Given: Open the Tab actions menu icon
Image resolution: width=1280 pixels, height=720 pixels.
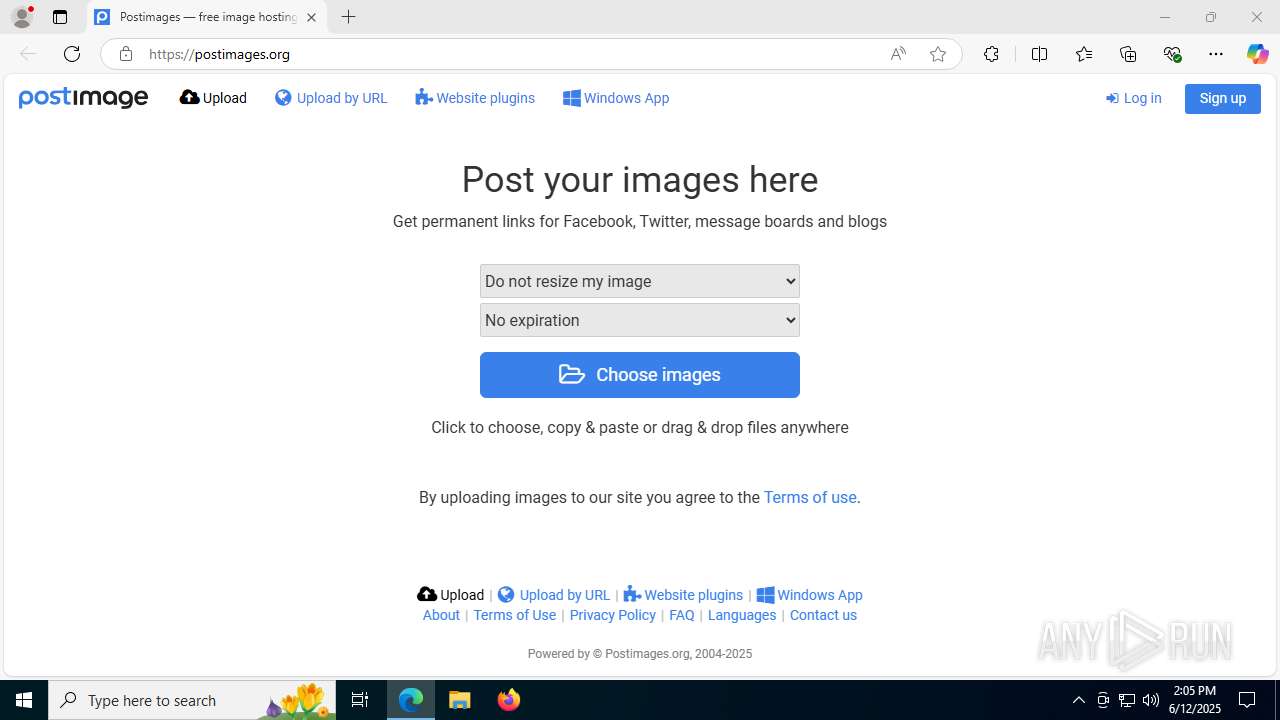Looking at the screenshot, I should point(60,17).
